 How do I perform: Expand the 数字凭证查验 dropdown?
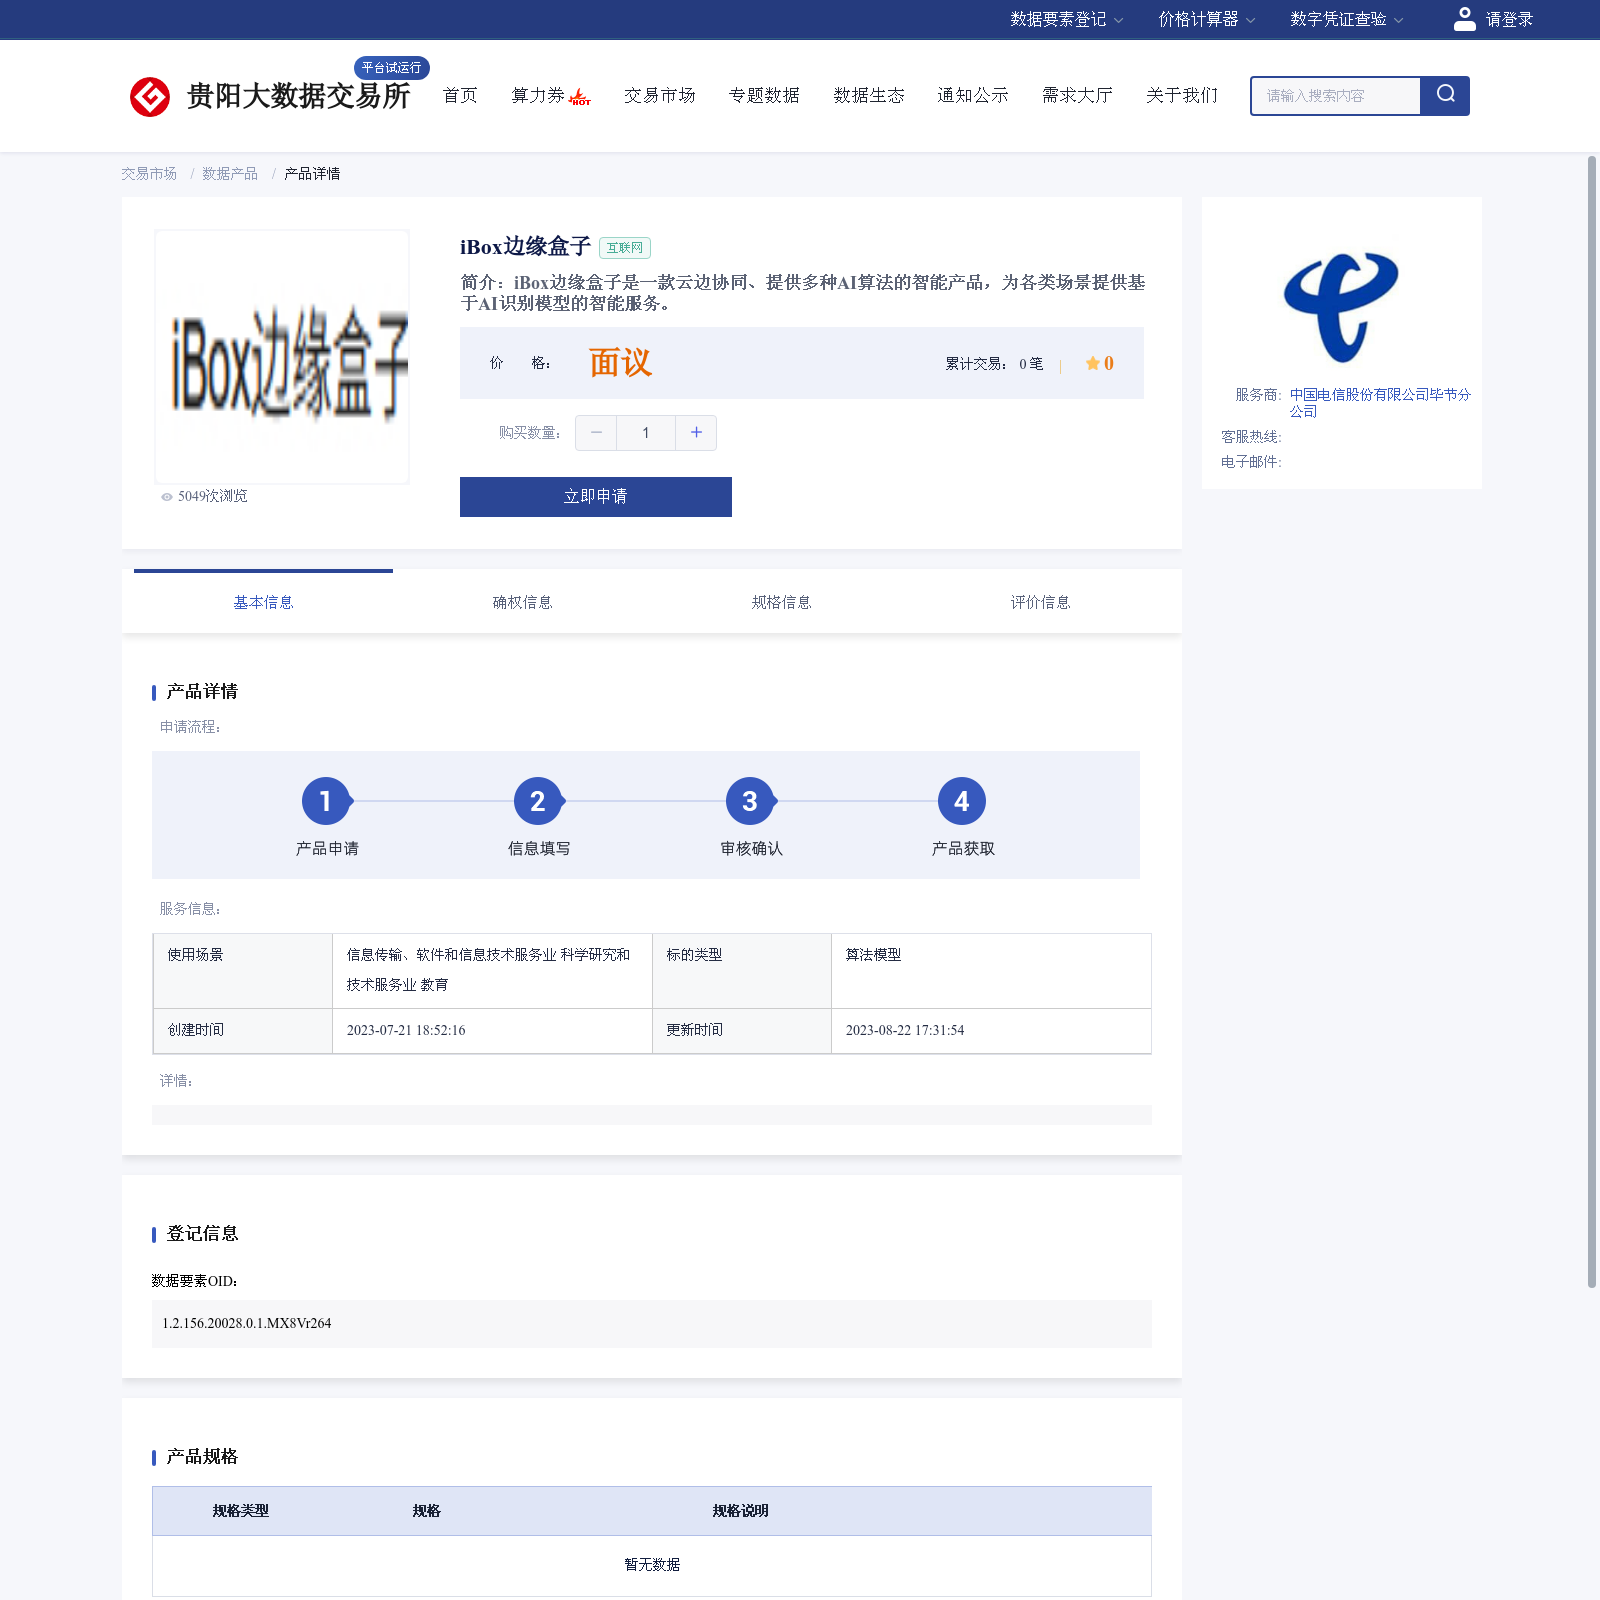[1346, 19]
